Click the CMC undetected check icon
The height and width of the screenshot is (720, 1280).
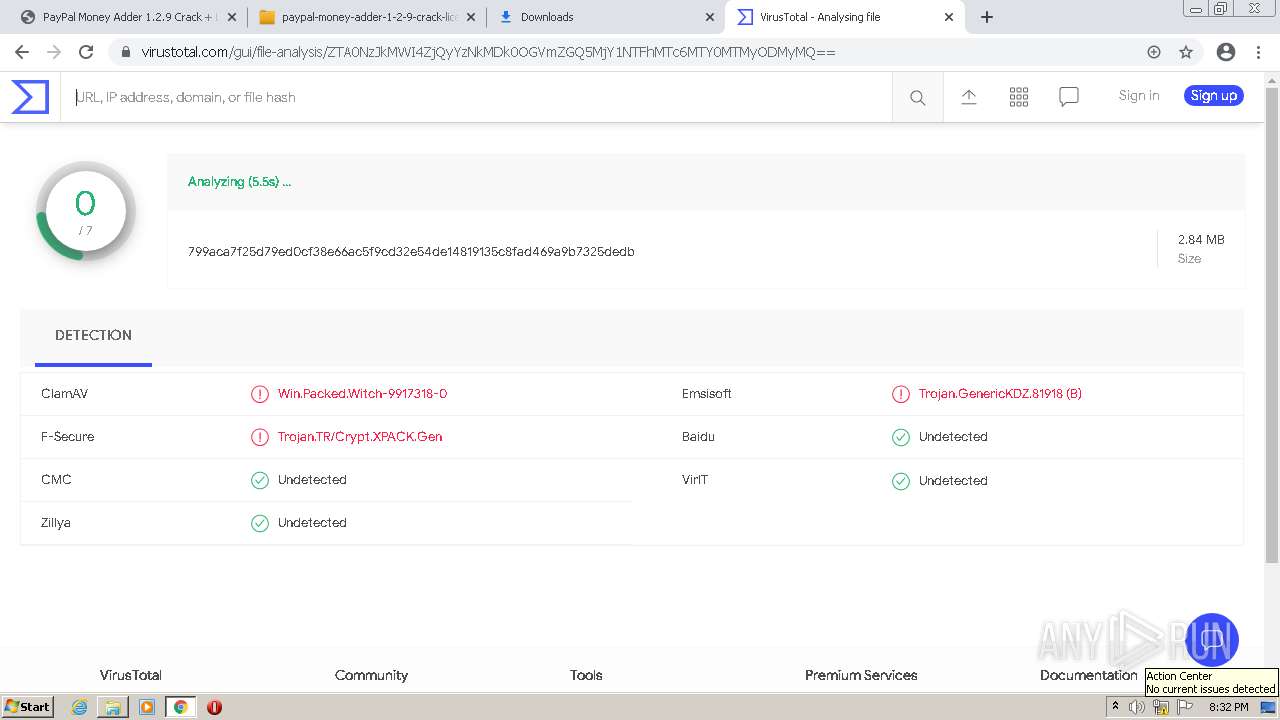coord(260,480)
